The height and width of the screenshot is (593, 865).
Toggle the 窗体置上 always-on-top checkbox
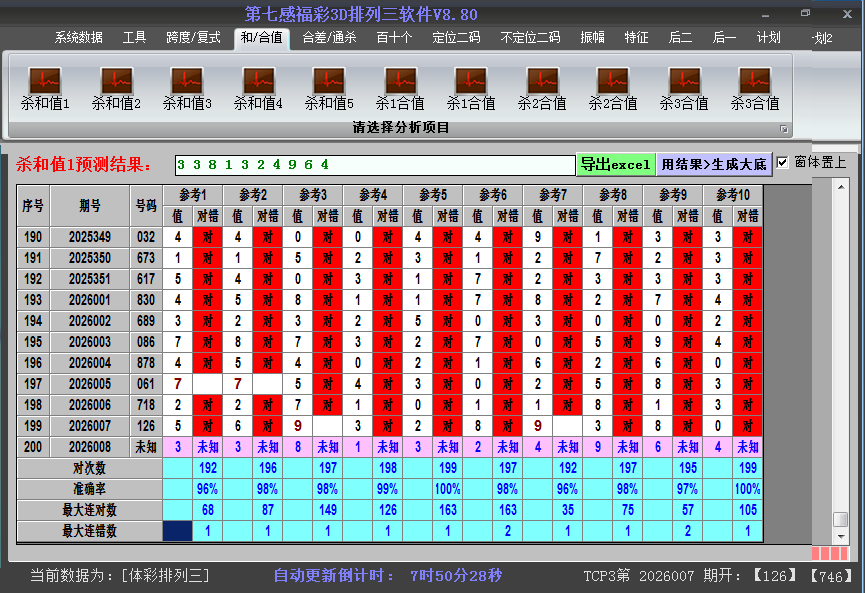pyautogui.click(x=783, y=162)
